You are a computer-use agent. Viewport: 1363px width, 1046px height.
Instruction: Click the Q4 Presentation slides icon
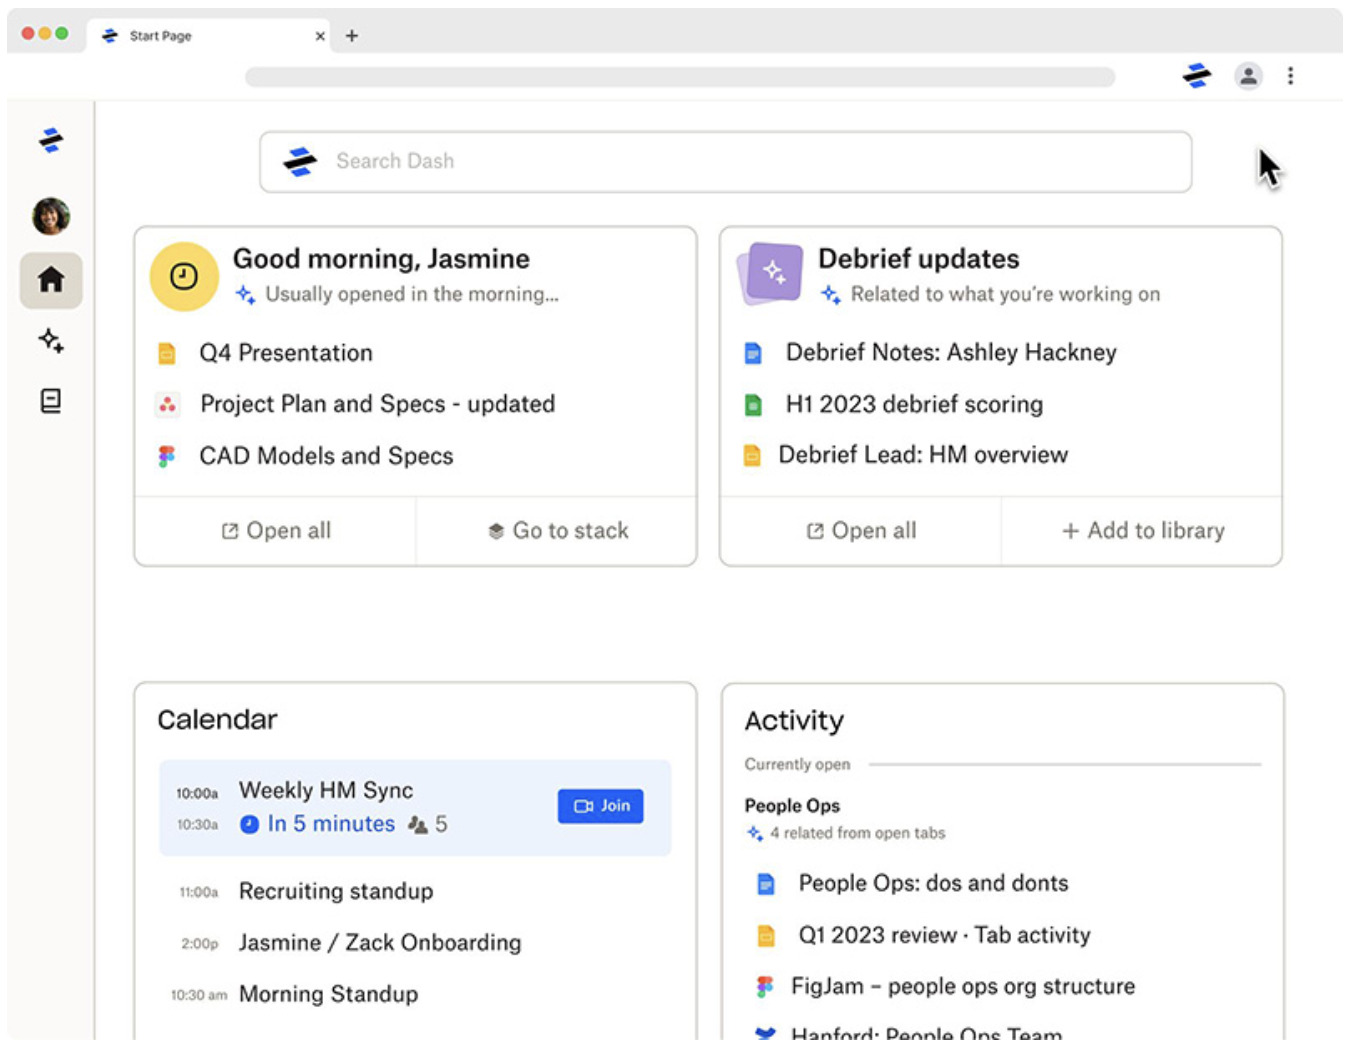pyautogui.click(x=167, y=353)
